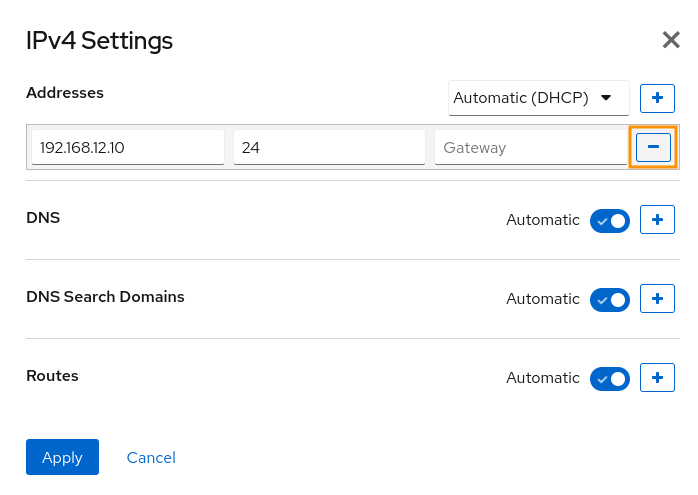This screenshot has width=698, height=495.
Task: Cancel the IPv4 settings changes
Action: pyautogui.click(x=151, y=458)
